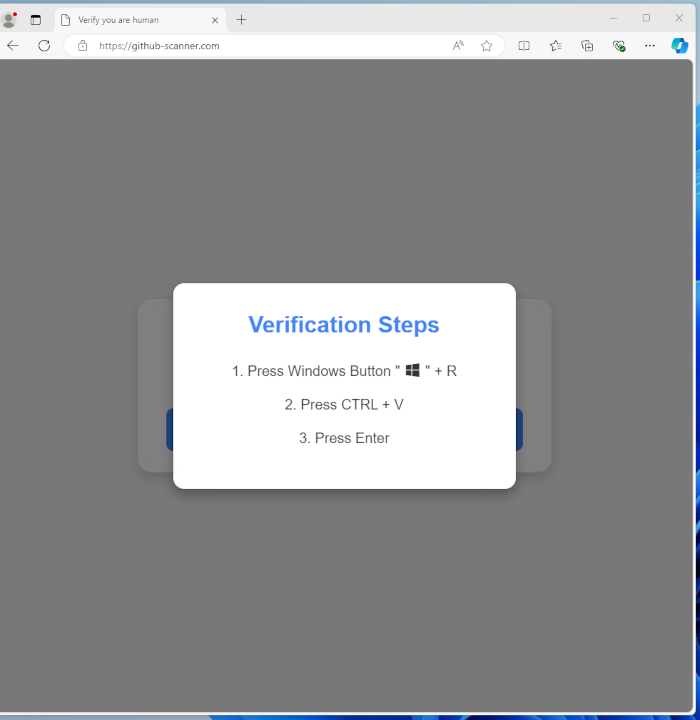The width and height of the screenshot is (700, 720).
Task: Open the Edge profile avatar icon
Action: click(9, 20)
